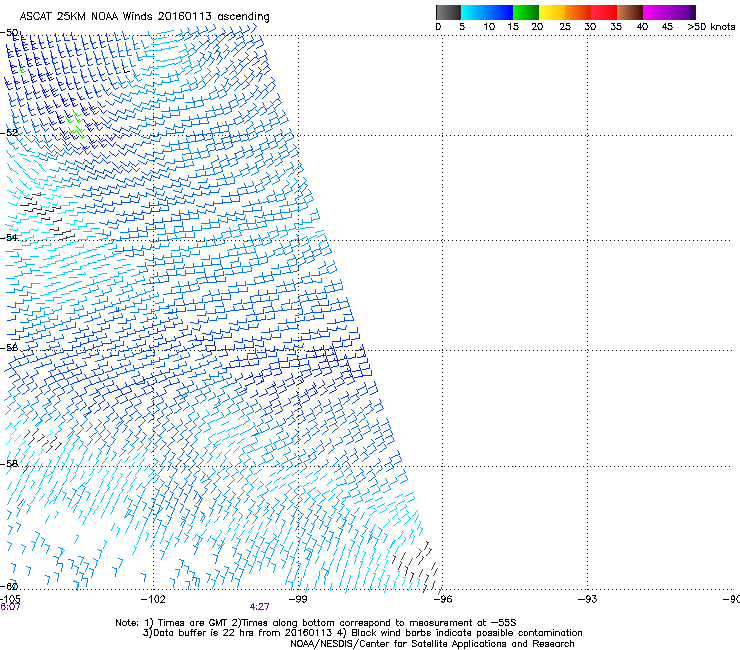Screen dimensions: 740x650
Task: Click the -93 longitude axis label
Action: 587,599
